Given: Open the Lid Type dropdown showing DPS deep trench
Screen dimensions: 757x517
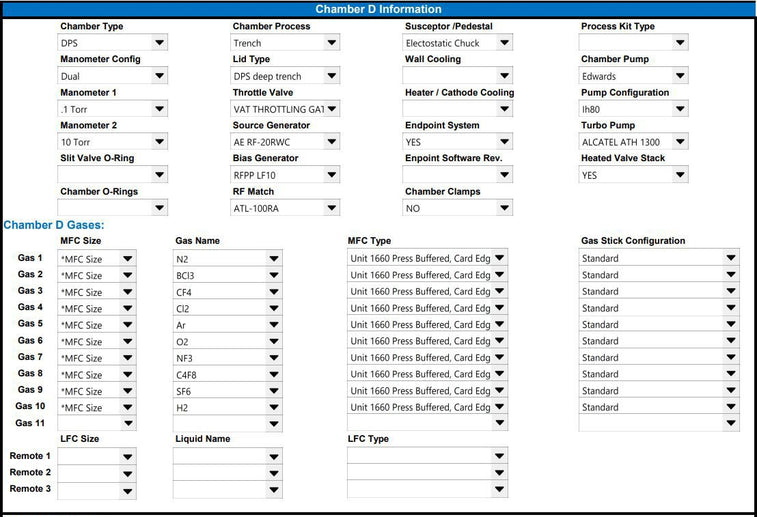Looking at the screenshot, I should pos(285,76).
